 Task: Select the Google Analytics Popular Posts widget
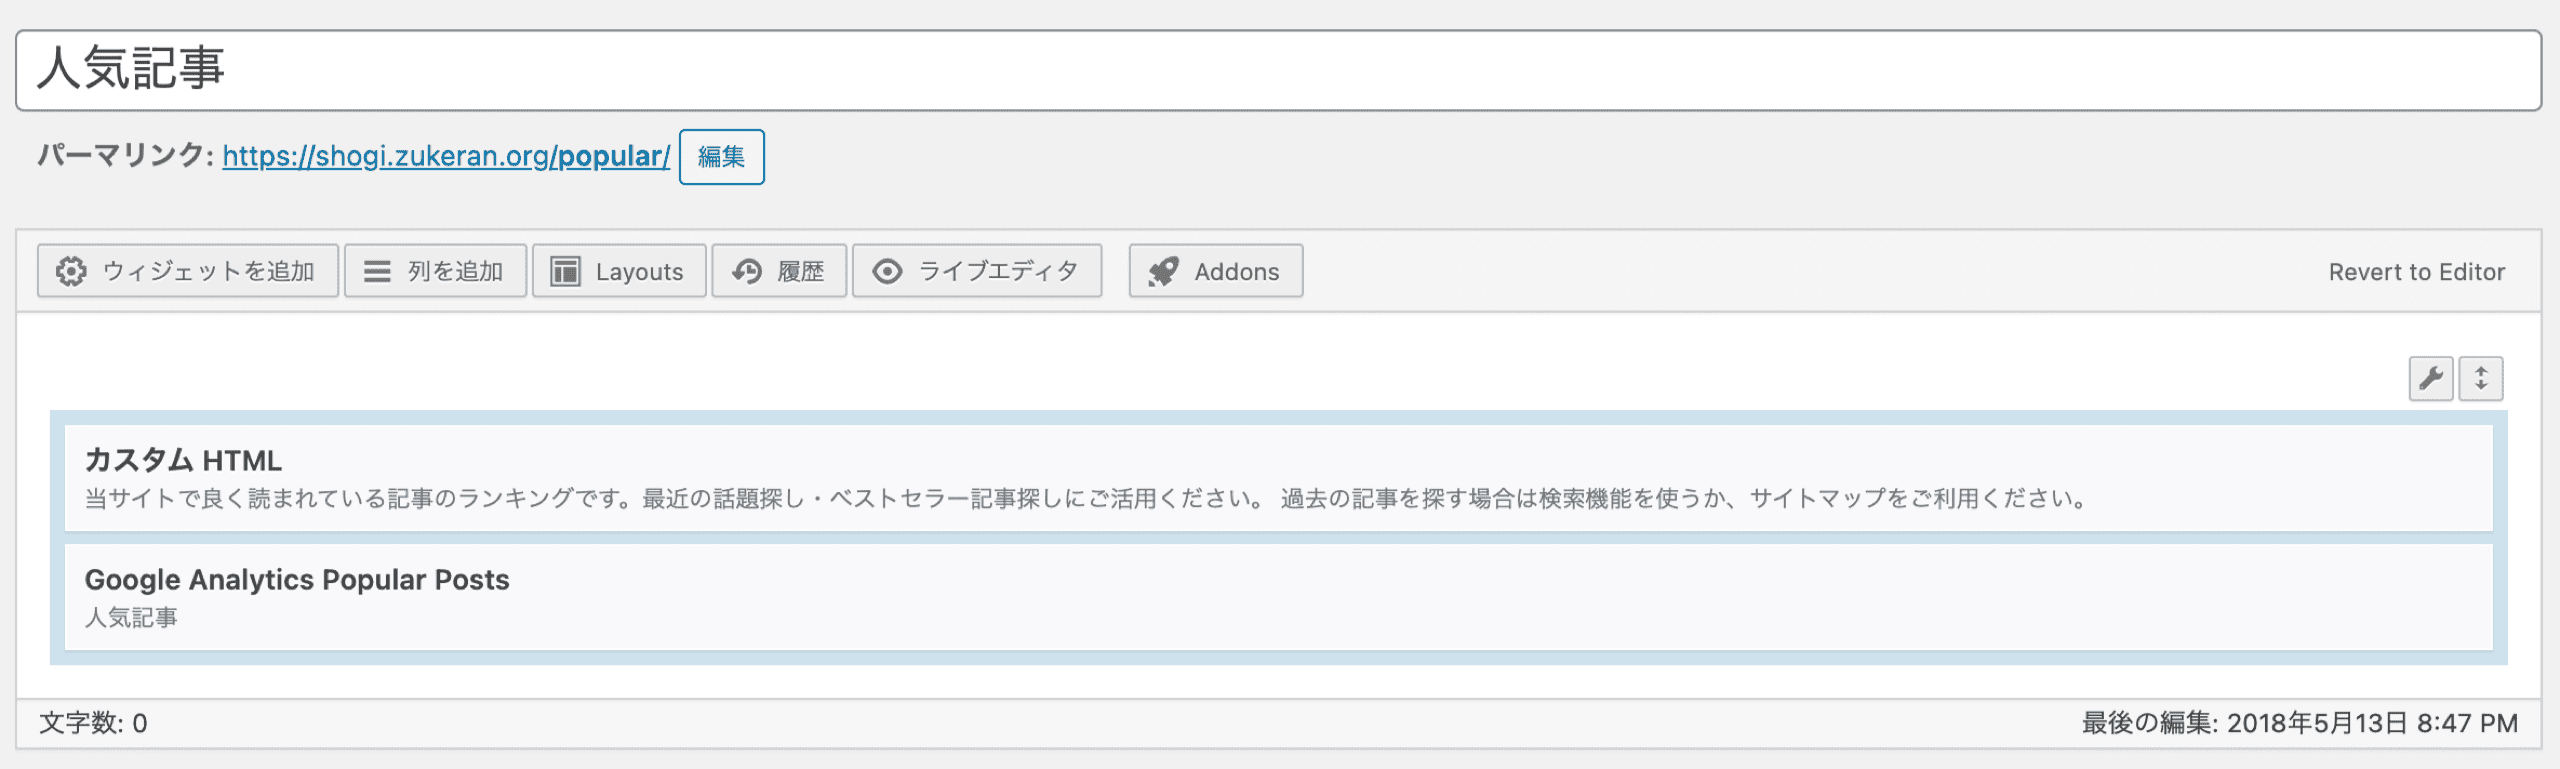1278,597
